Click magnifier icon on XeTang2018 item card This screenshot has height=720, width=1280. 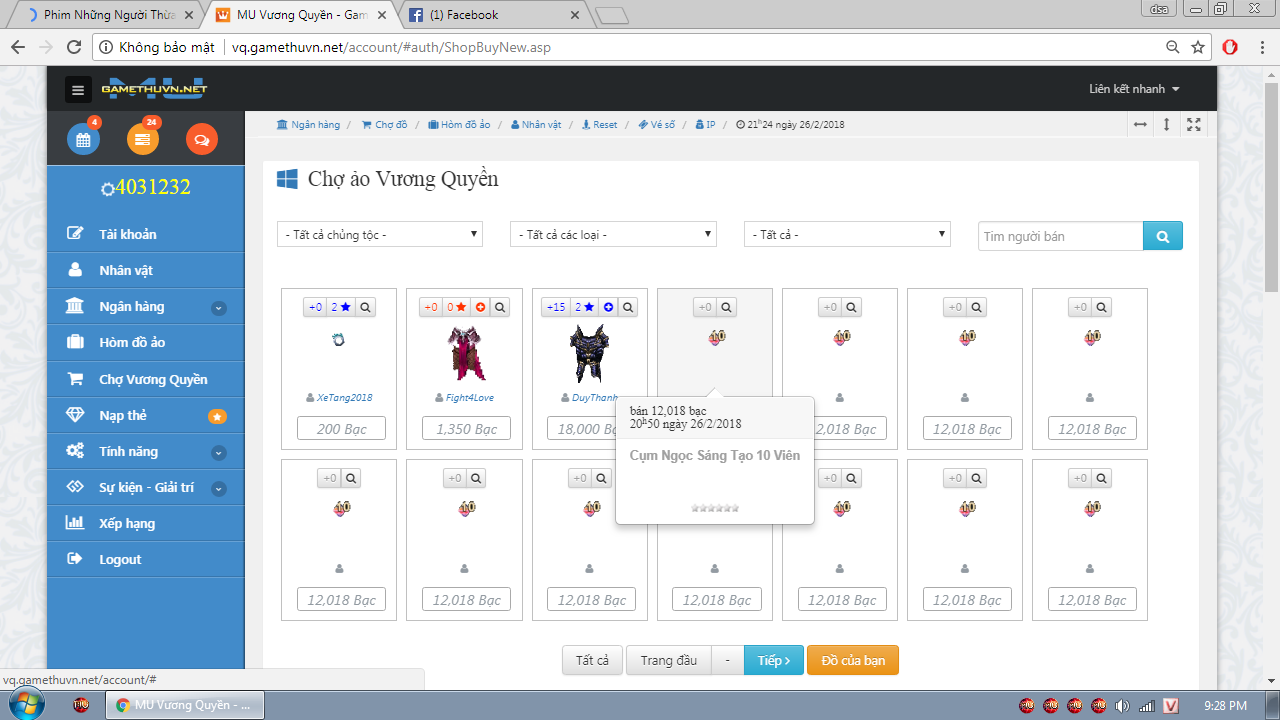366,307
